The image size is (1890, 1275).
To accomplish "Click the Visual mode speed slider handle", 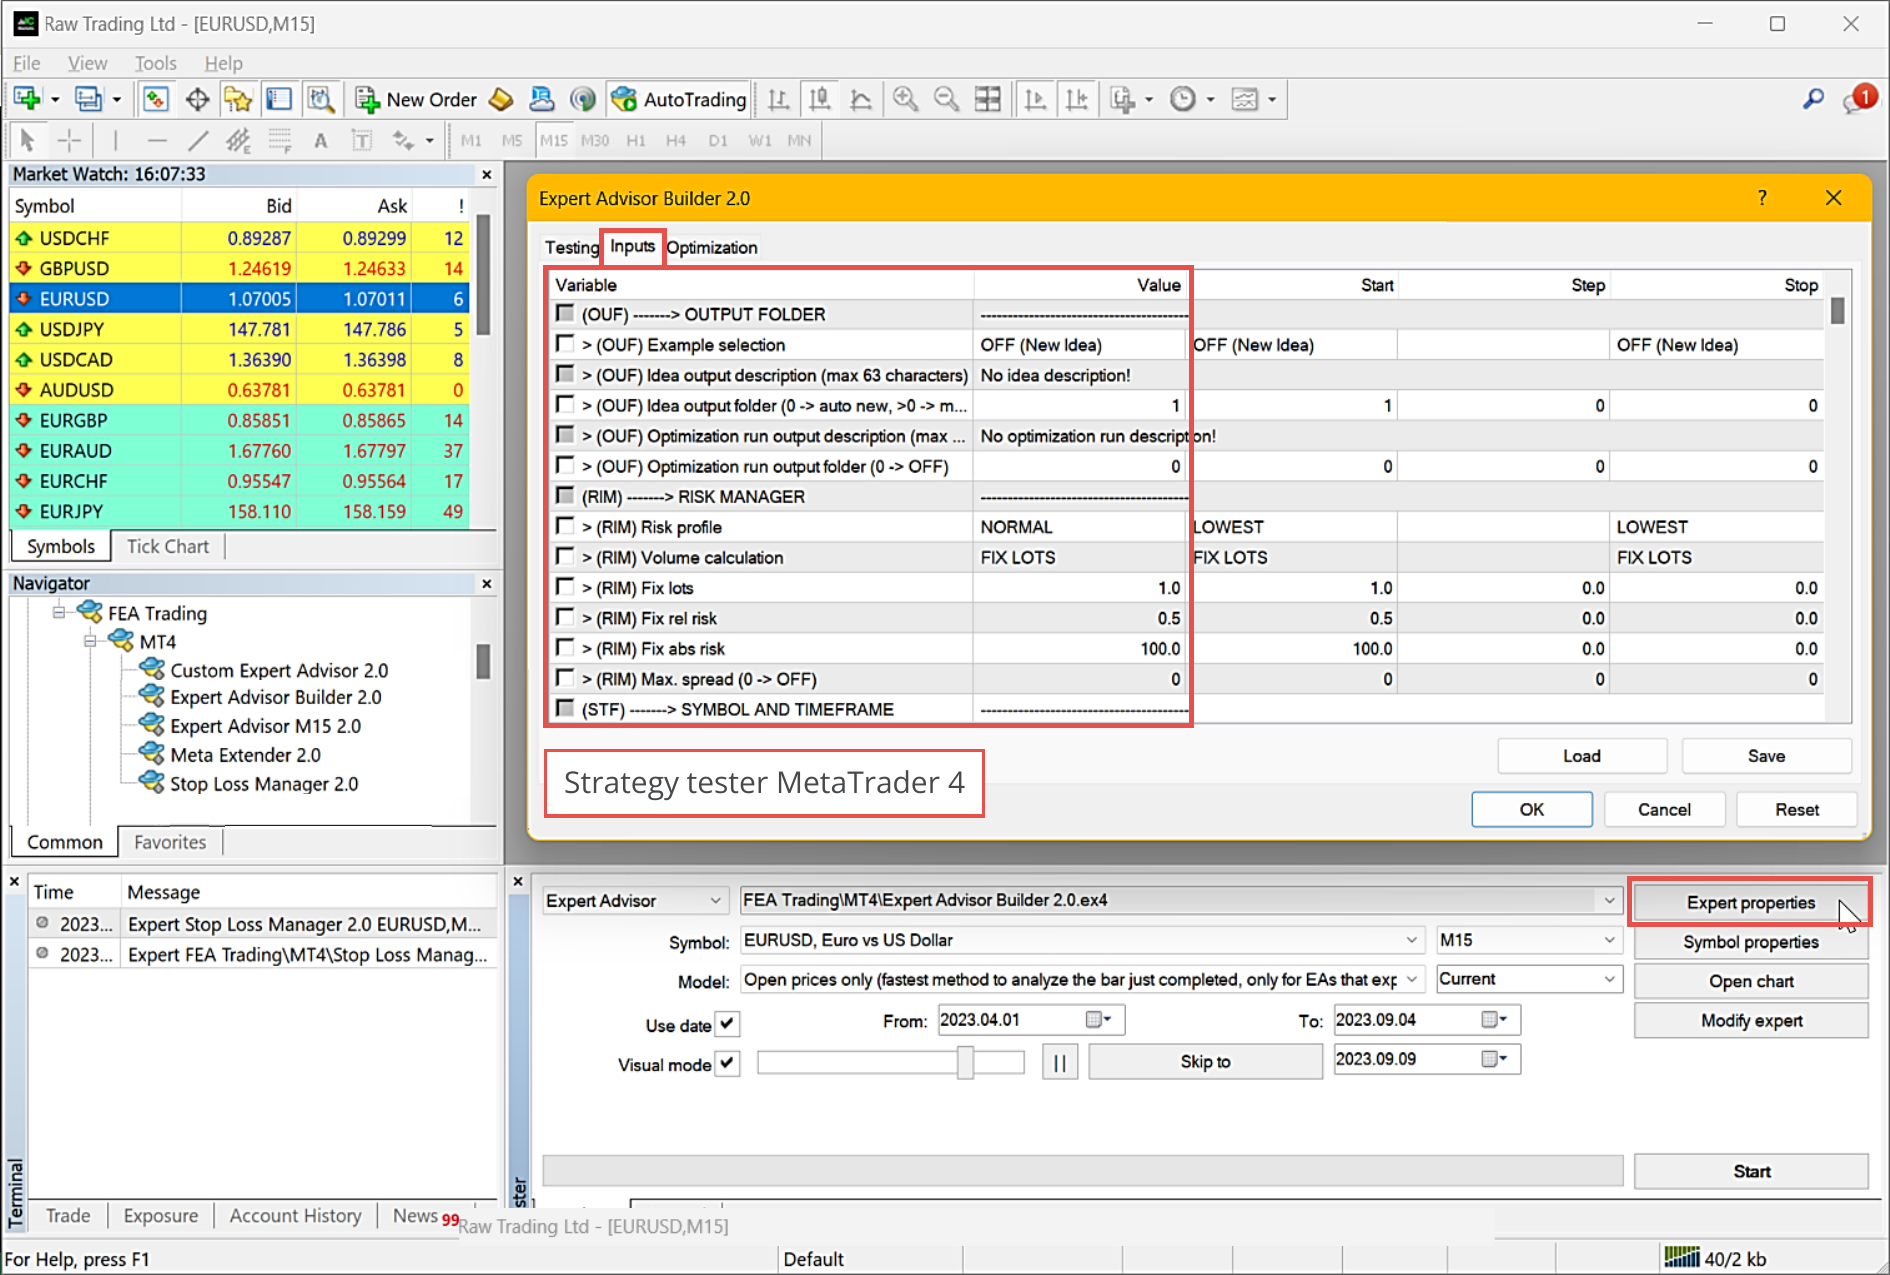I will pyautogui.click(x=965, y=1062).
